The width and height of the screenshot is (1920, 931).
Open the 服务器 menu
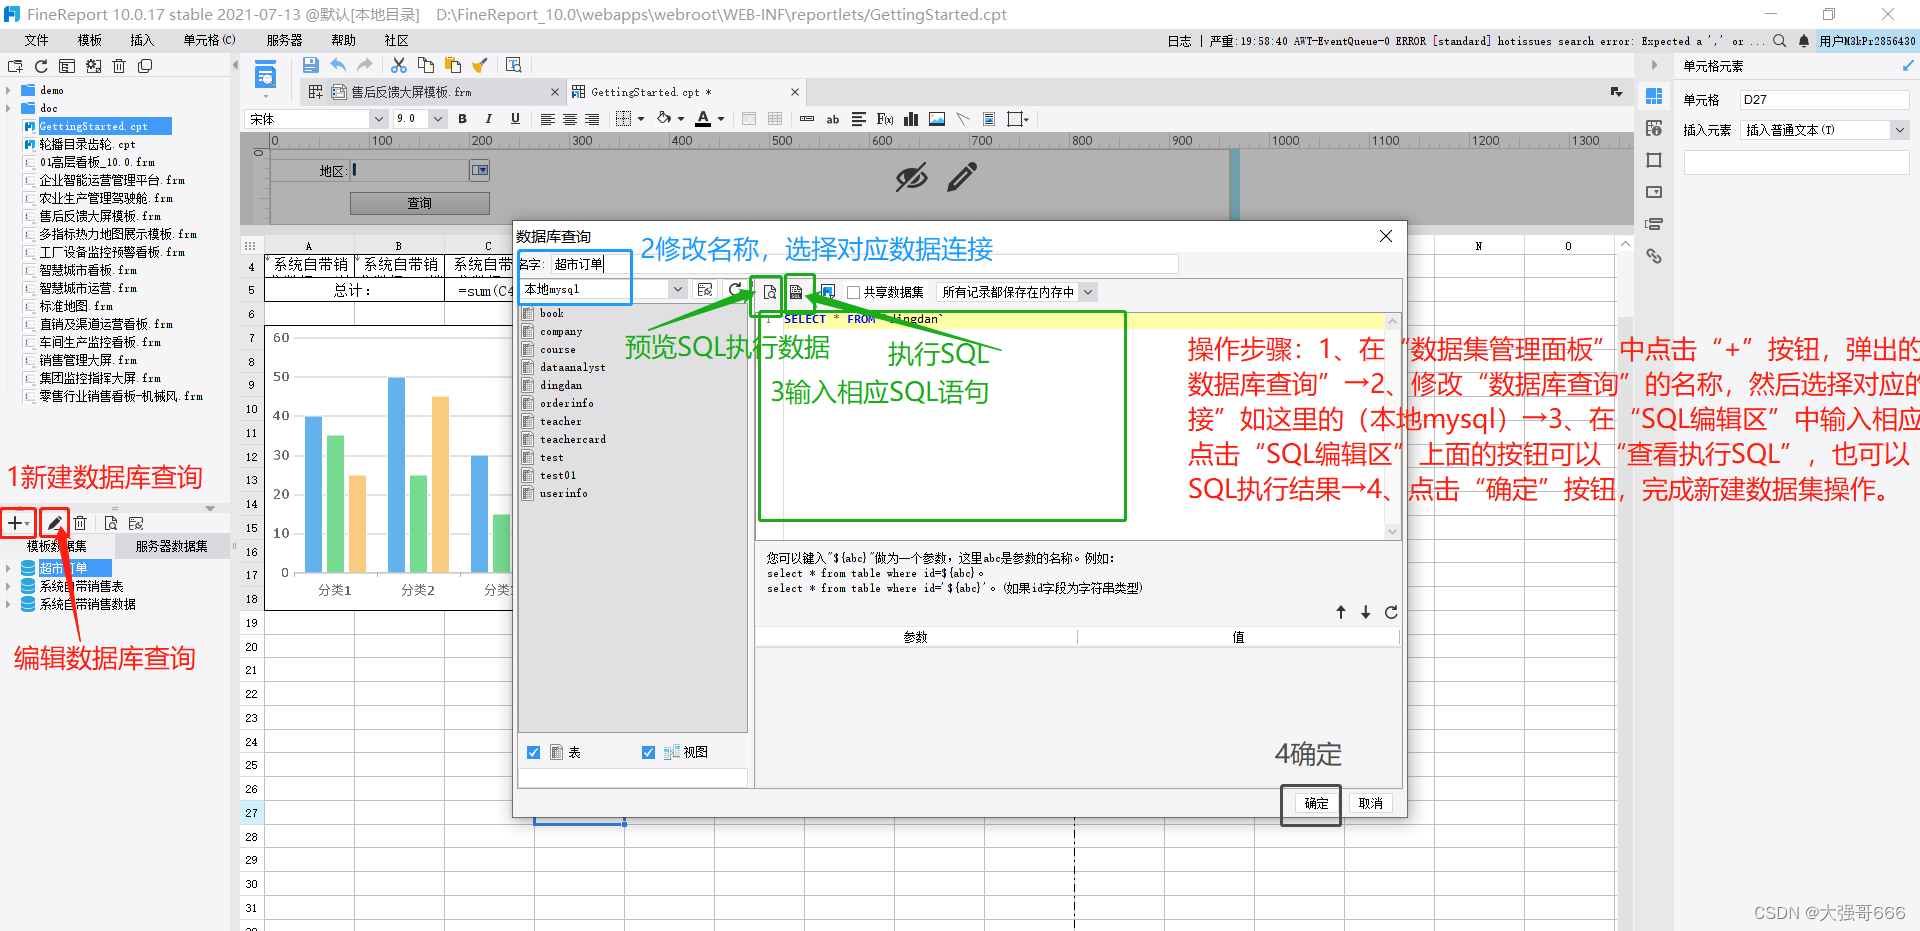tap(285, 40)
